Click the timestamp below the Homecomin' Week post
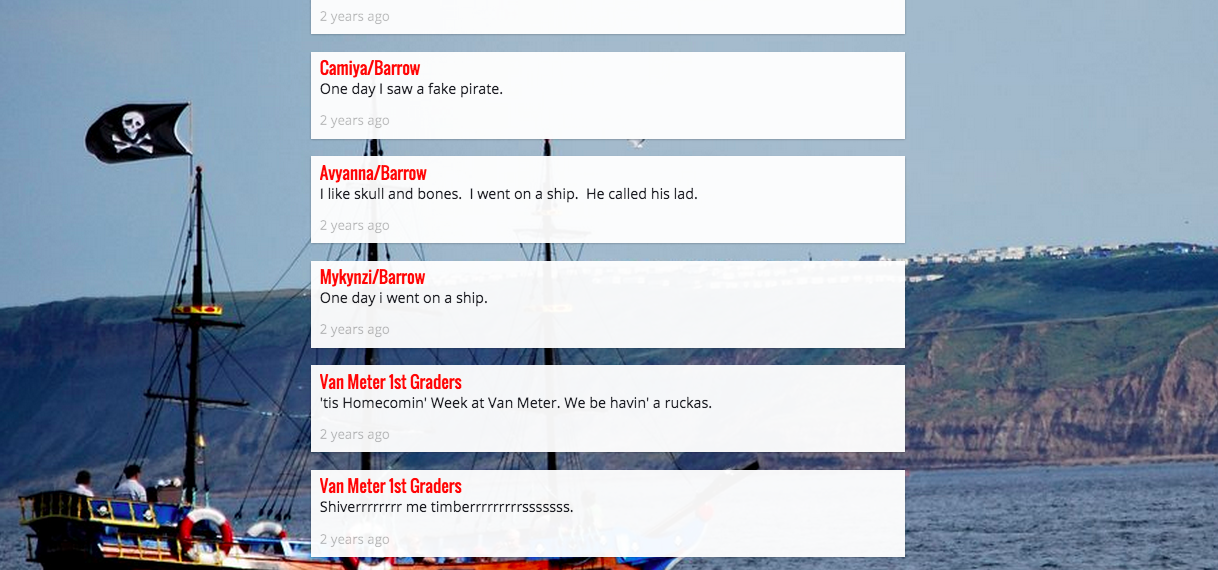 click(355, 435)
